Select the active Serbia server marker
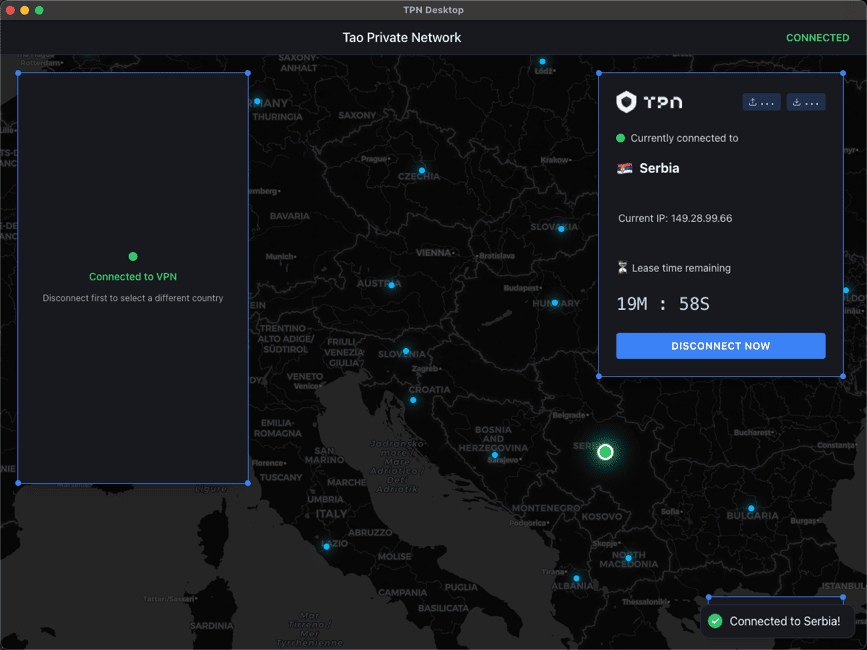 [x=604, y=452]
